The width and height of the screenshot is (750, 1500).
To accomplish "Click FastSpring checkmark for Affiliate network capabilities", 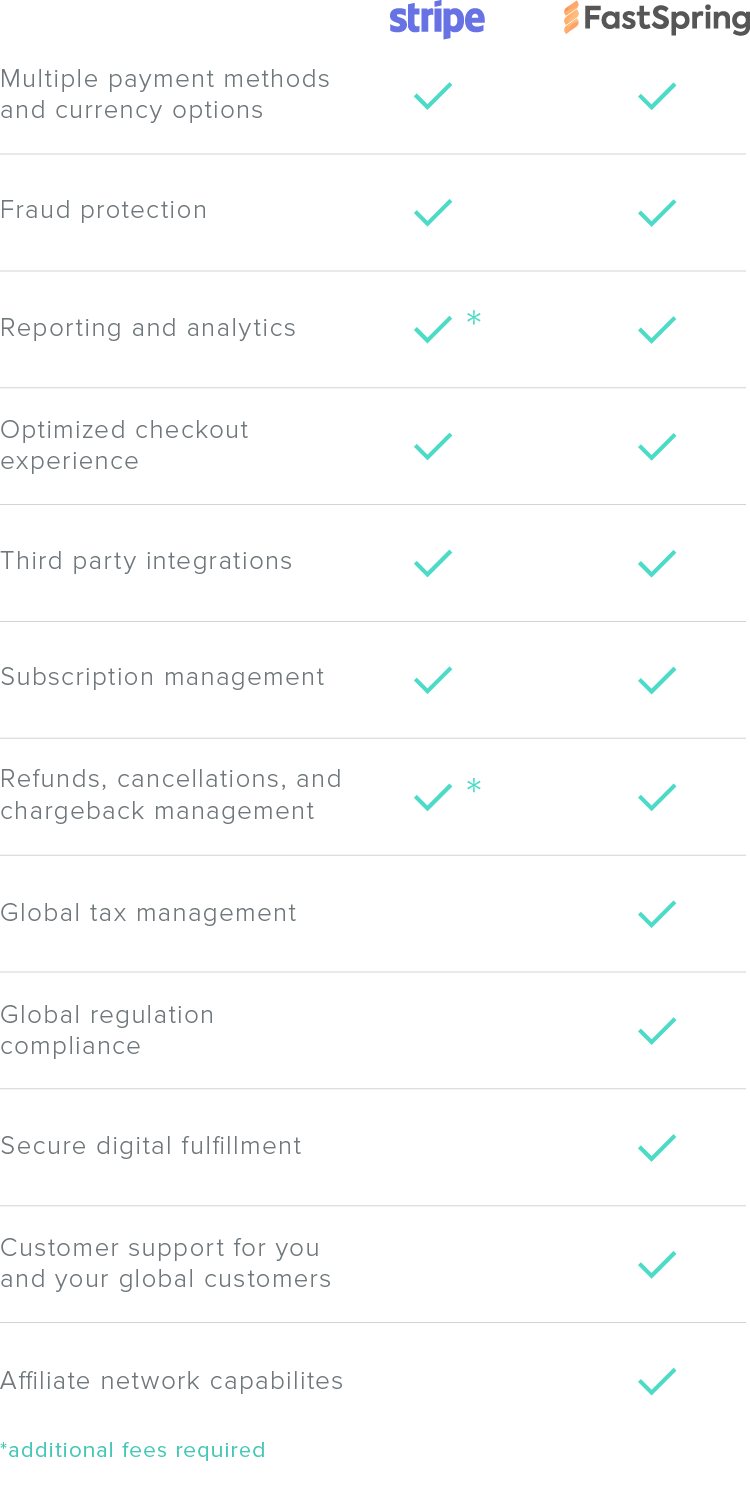I will 657,1382.
